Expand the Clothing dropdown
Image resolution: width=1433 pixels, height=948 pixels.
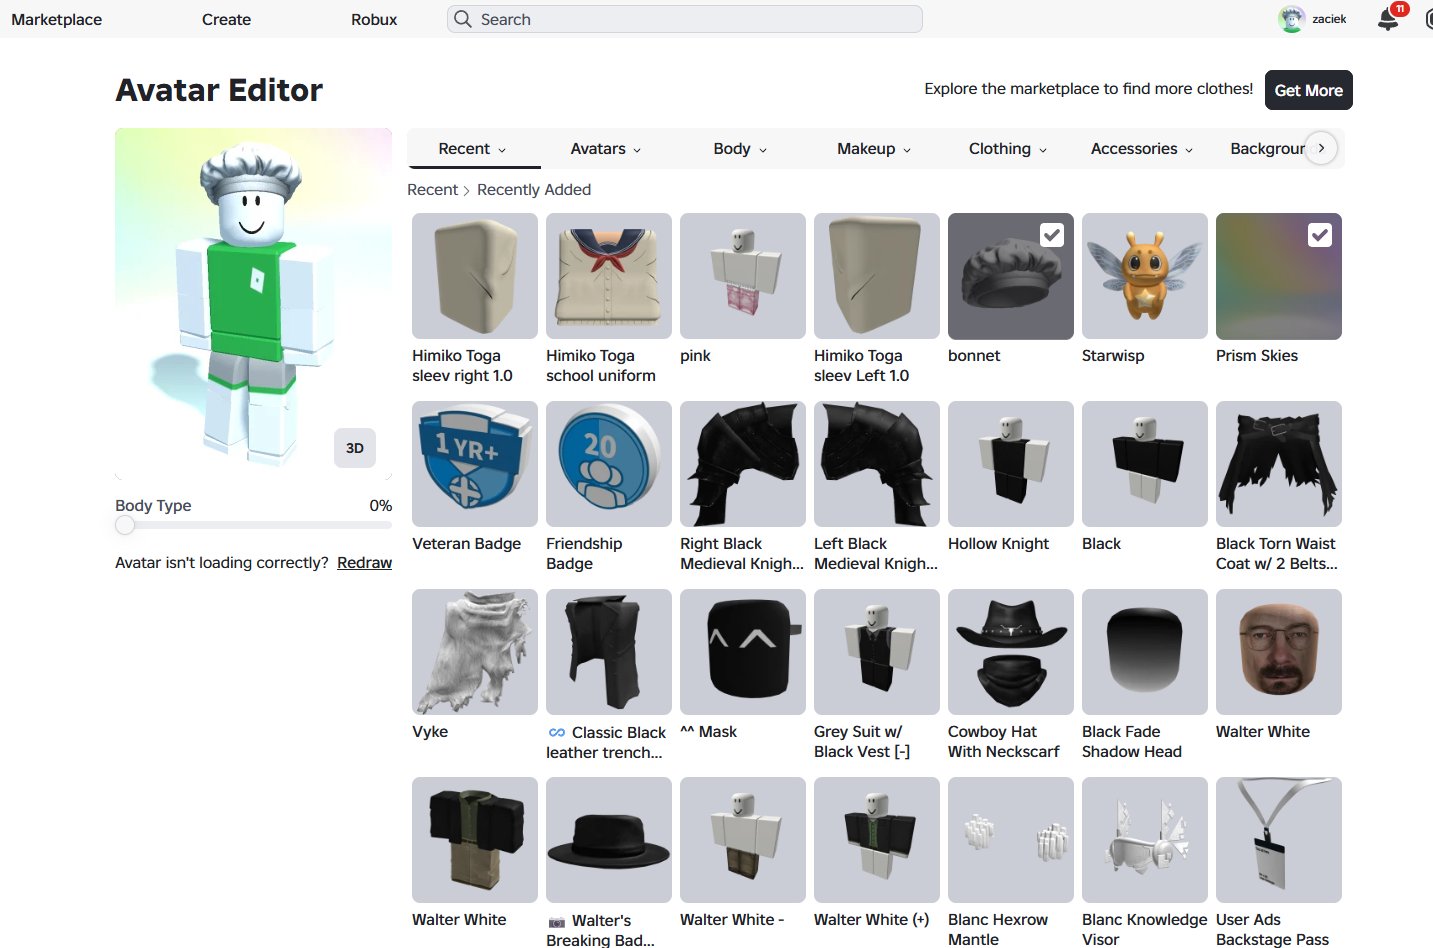click(x=1008, y=149)
